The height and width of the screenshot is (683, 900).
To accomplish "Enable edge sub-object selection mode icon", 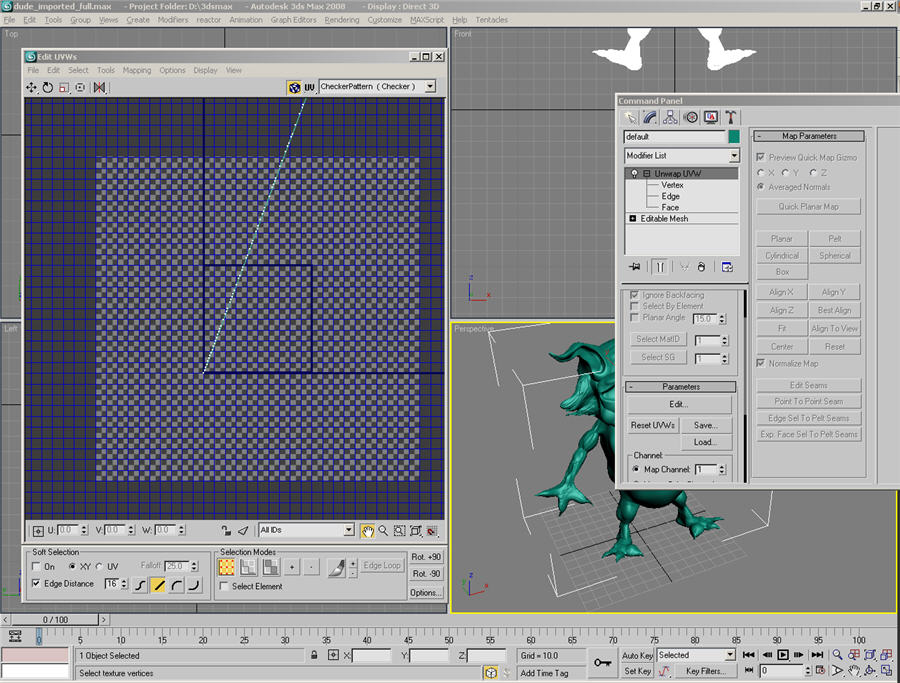I will coord(249,567).
